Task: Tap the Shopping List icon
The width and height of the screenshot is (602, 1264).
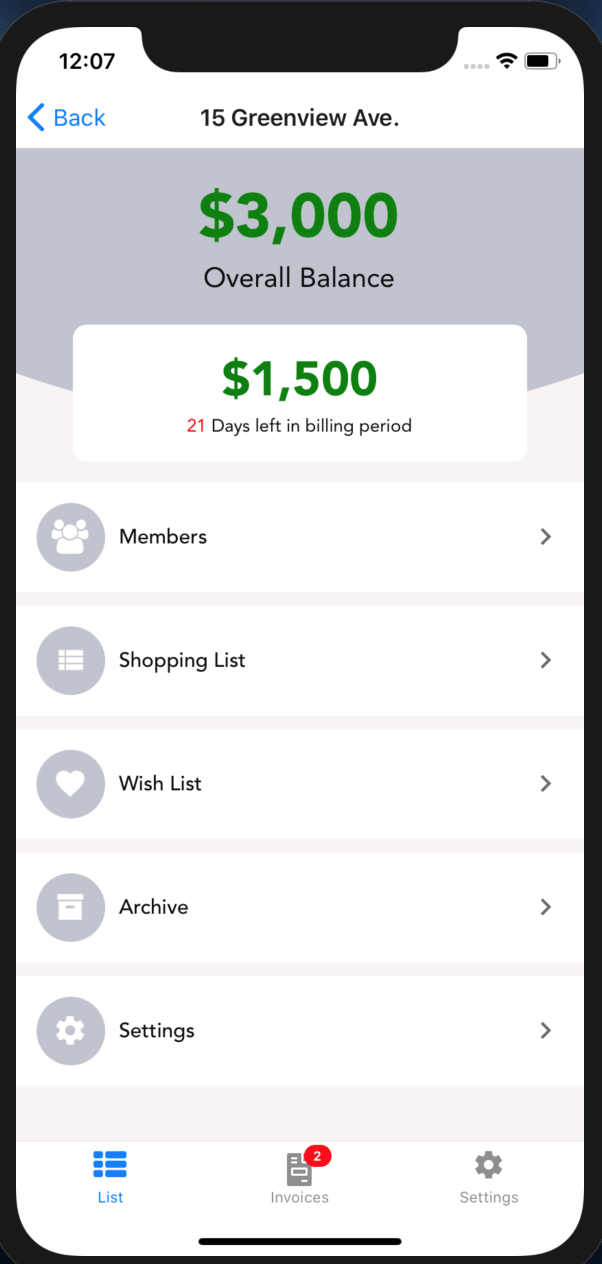Action: click(x=70, y=660)
